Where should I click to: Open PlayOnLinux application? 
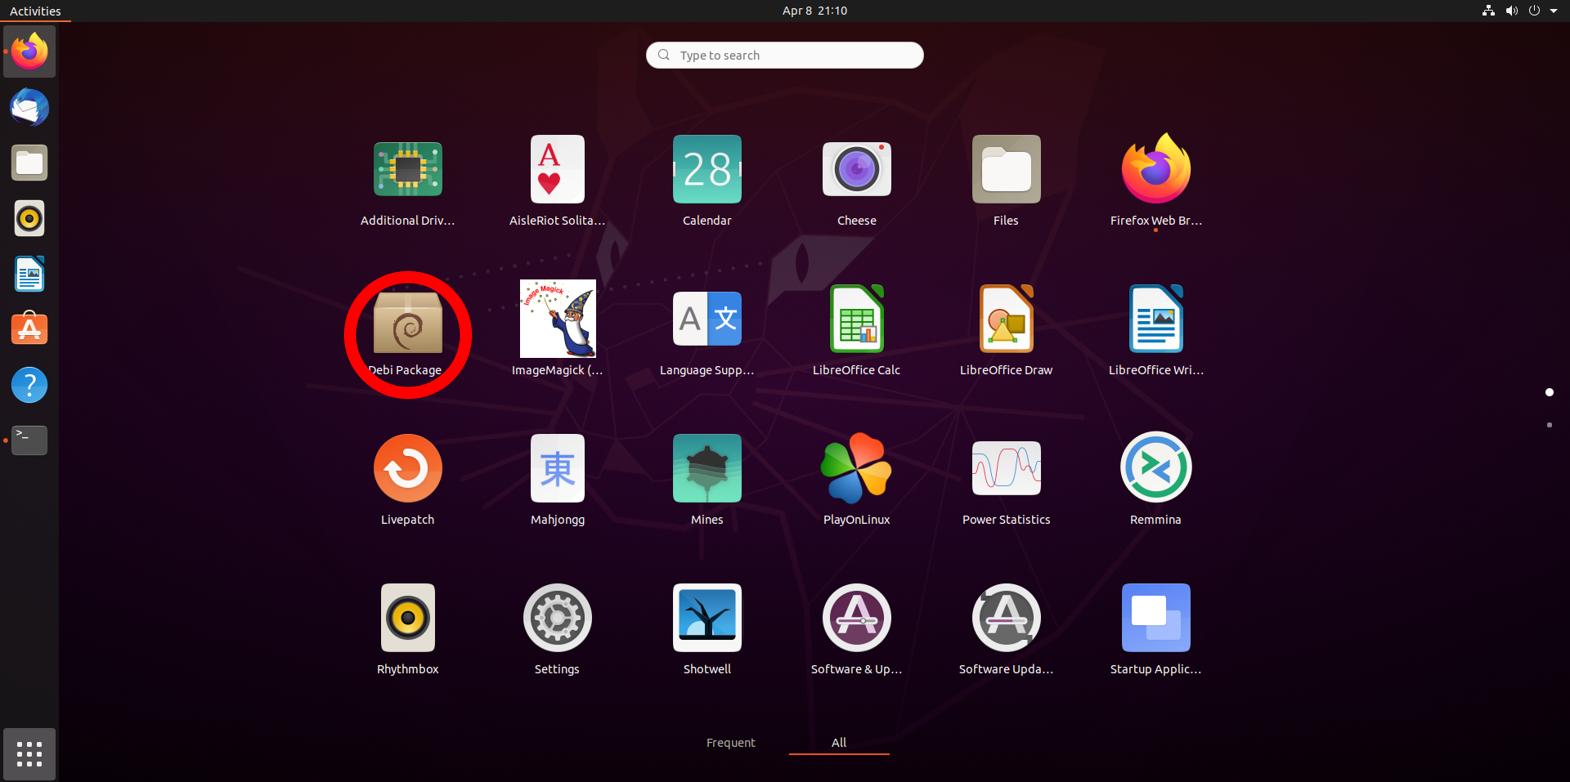pyautogui.click(x=856, y=469)
